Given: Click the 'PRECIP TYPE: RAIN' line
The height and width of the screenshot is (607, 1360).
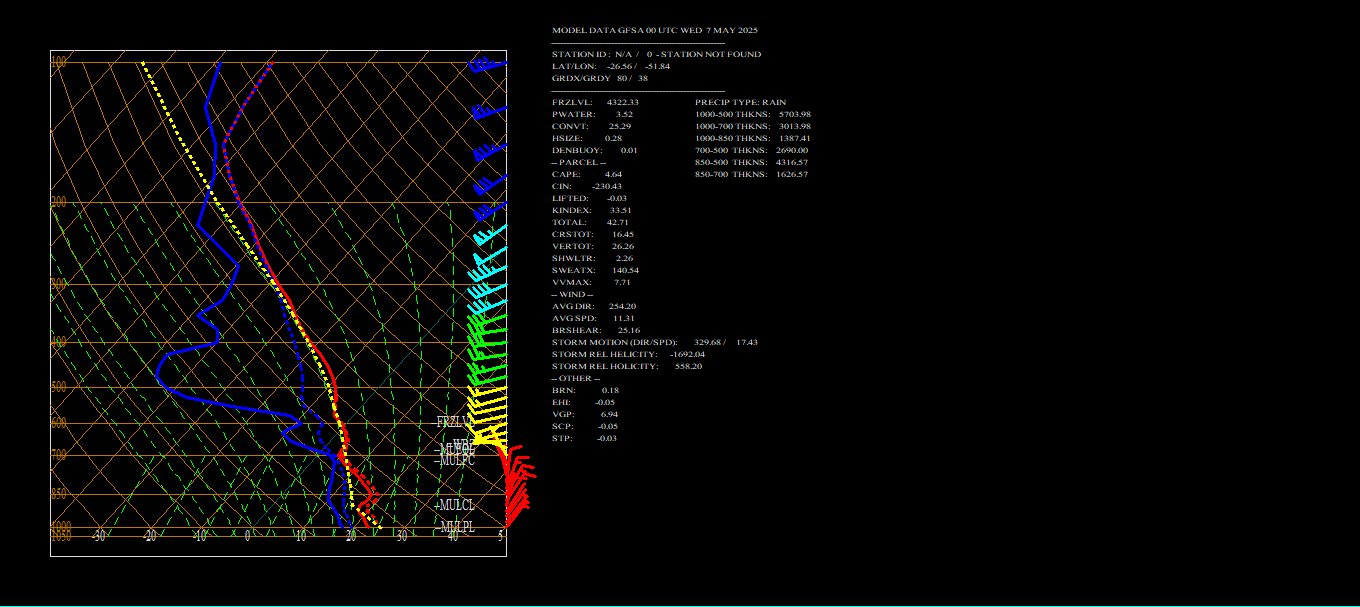Looking at the screenshot, I should [741, 102].
